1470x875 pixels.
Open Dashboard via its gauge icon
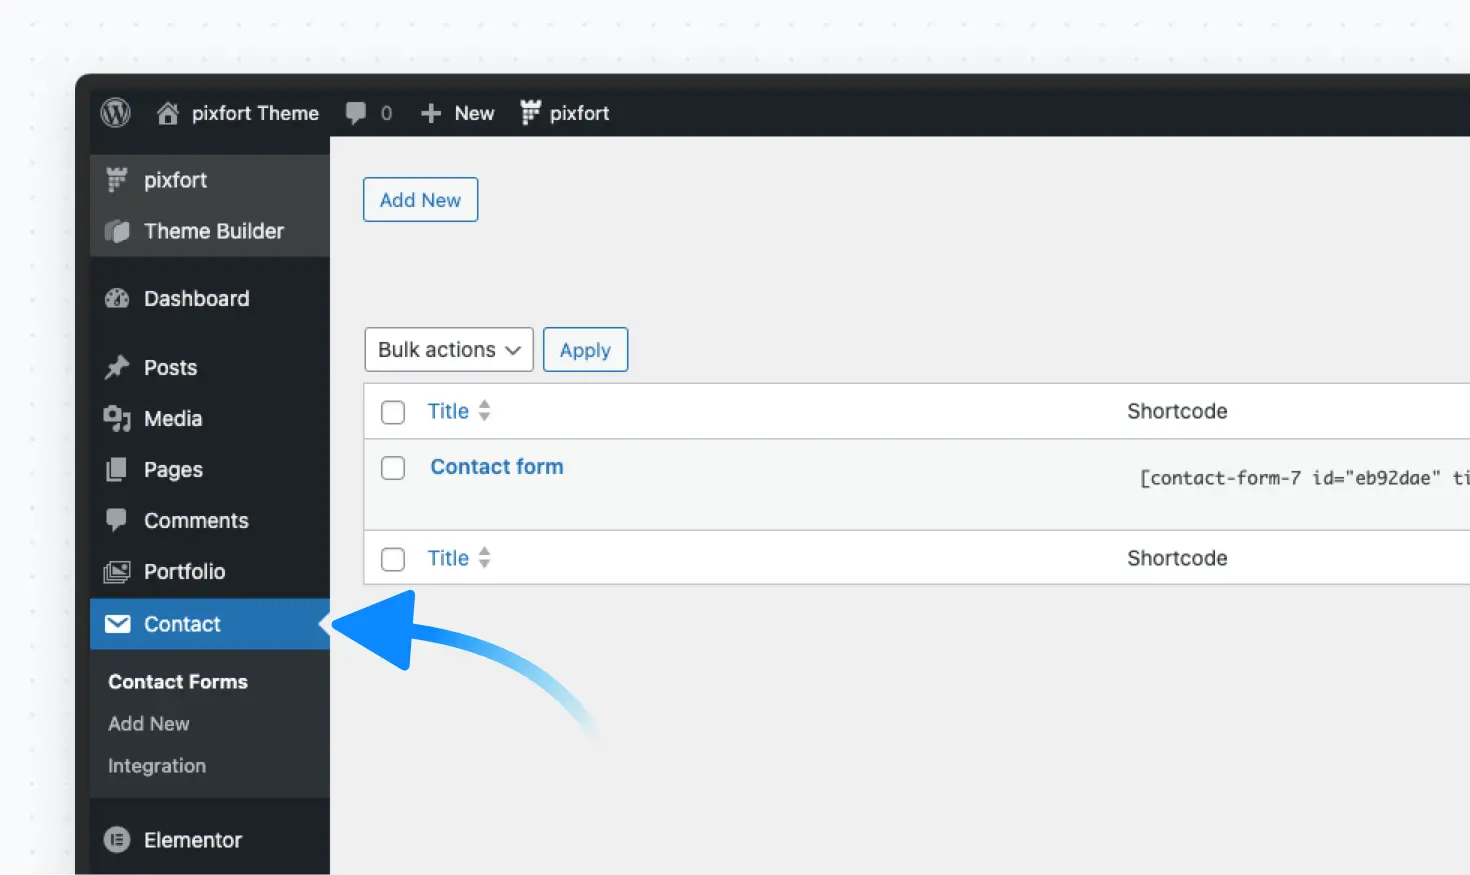tap(117, 299)
